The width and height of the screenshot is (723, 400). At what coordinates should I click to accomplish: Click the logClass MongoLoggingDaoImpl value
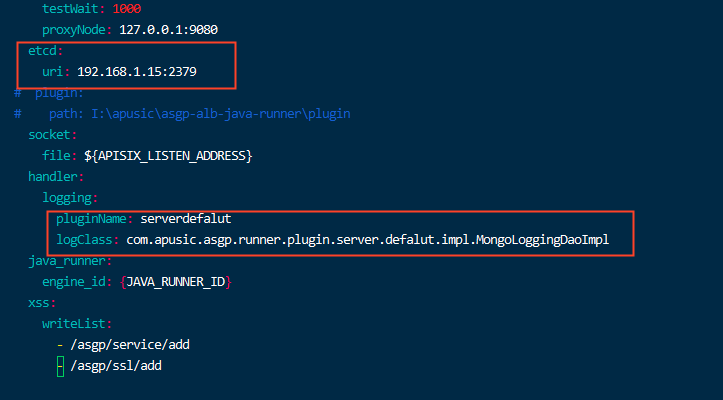coord(367,240)
